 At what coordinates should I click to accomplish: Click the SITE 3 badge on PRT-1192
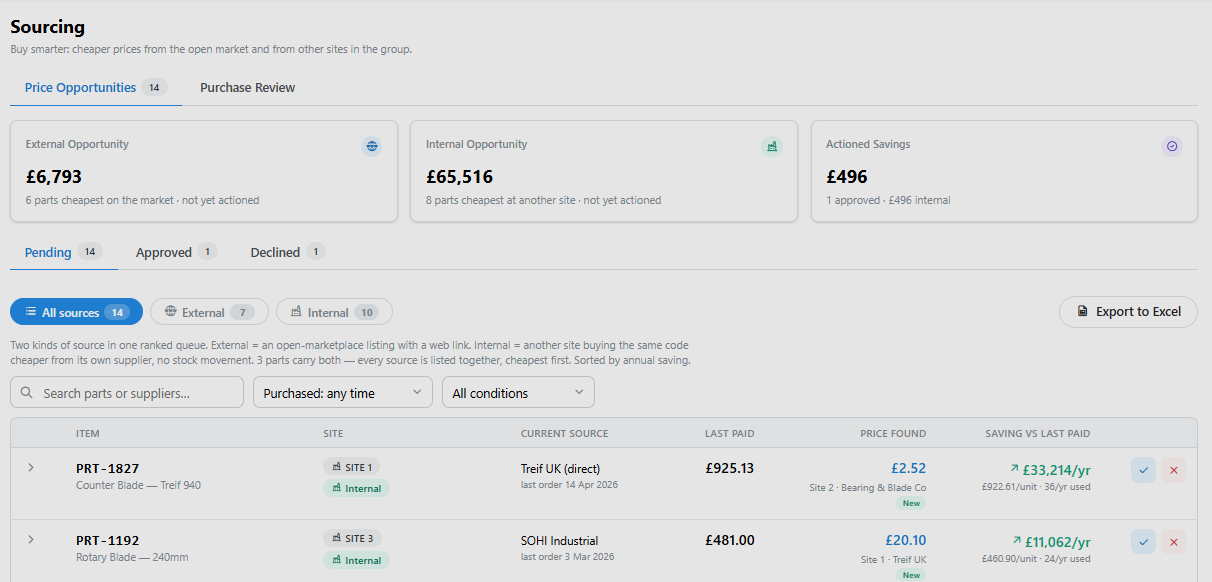[352, 538]
